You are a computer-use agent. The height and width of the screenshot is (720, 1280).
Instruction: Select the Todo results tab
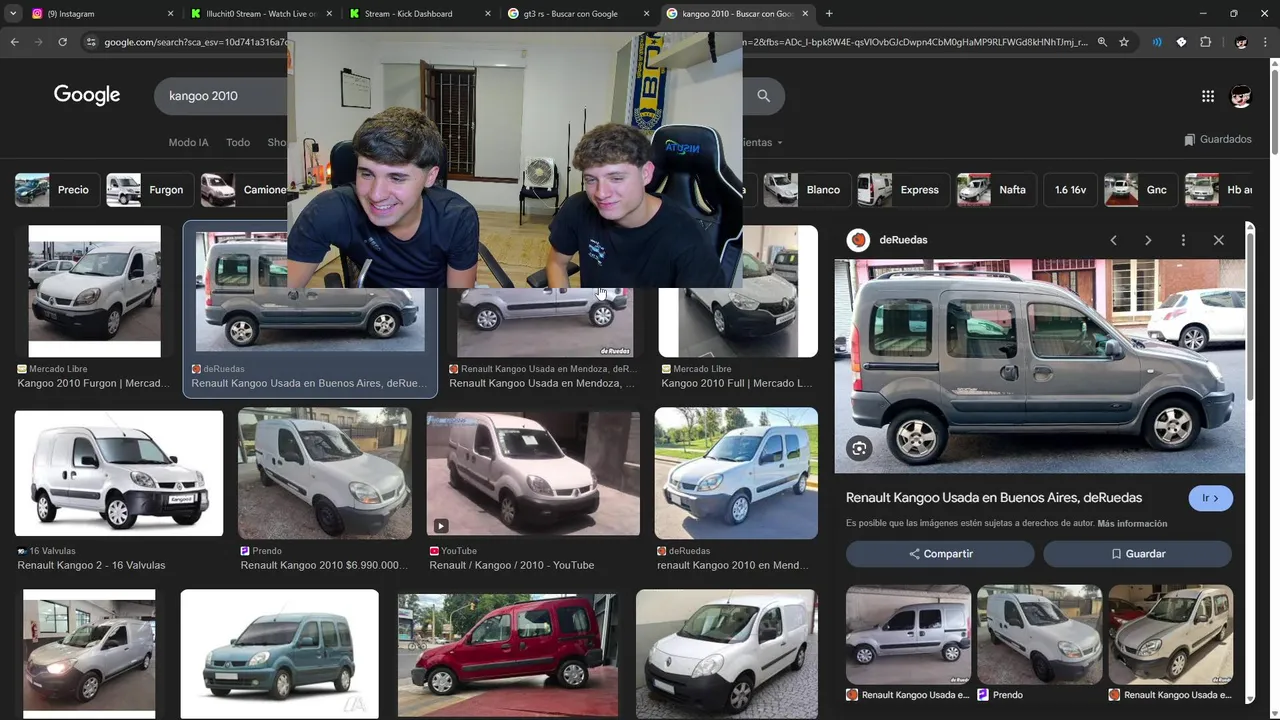238,143
